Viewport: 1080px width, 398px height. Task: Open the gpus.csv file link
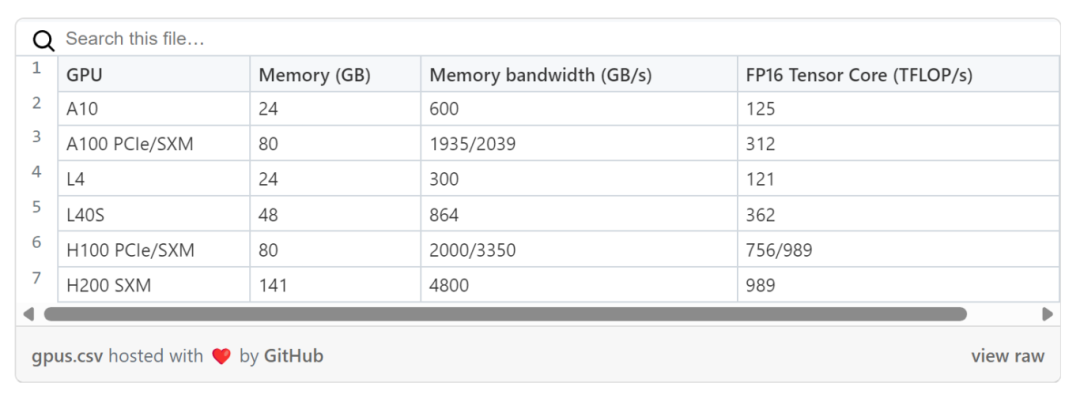coord(68,357)
